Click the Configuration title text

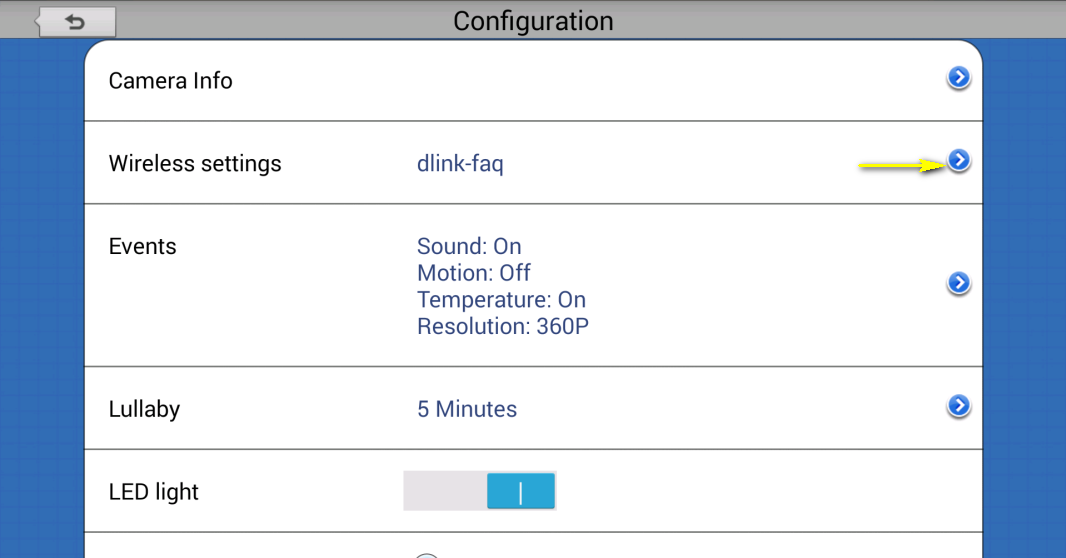533,21
